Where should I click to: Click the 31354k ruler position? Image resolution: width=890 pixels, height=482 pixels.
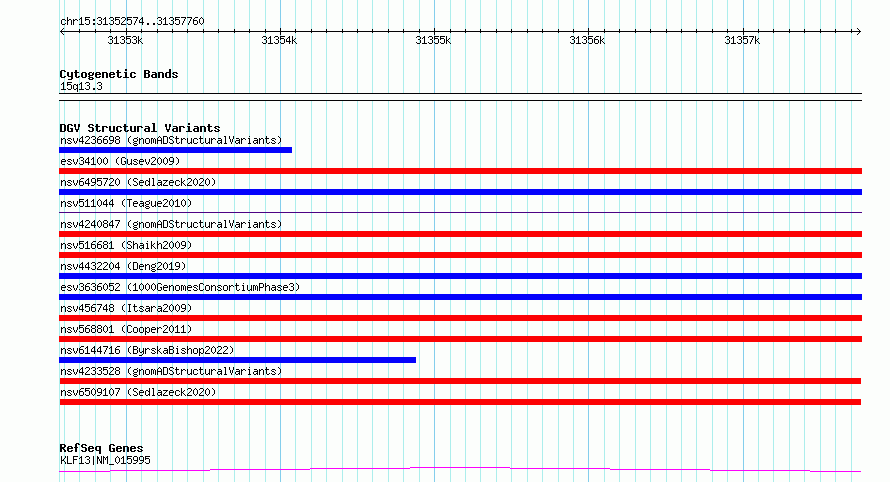279,40
